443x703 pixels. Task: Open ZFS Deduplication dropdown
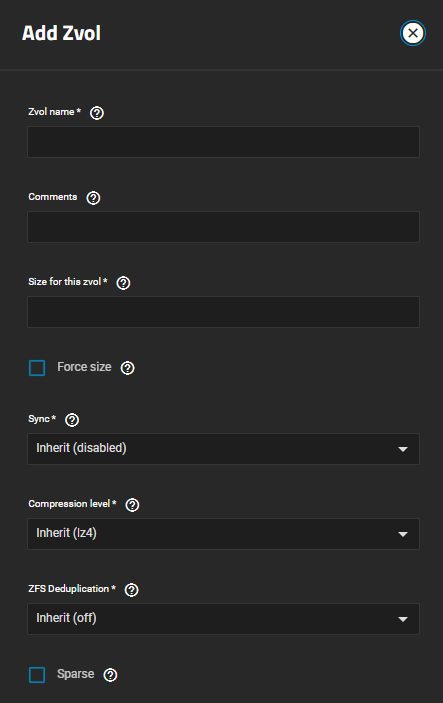coord(223,619)
